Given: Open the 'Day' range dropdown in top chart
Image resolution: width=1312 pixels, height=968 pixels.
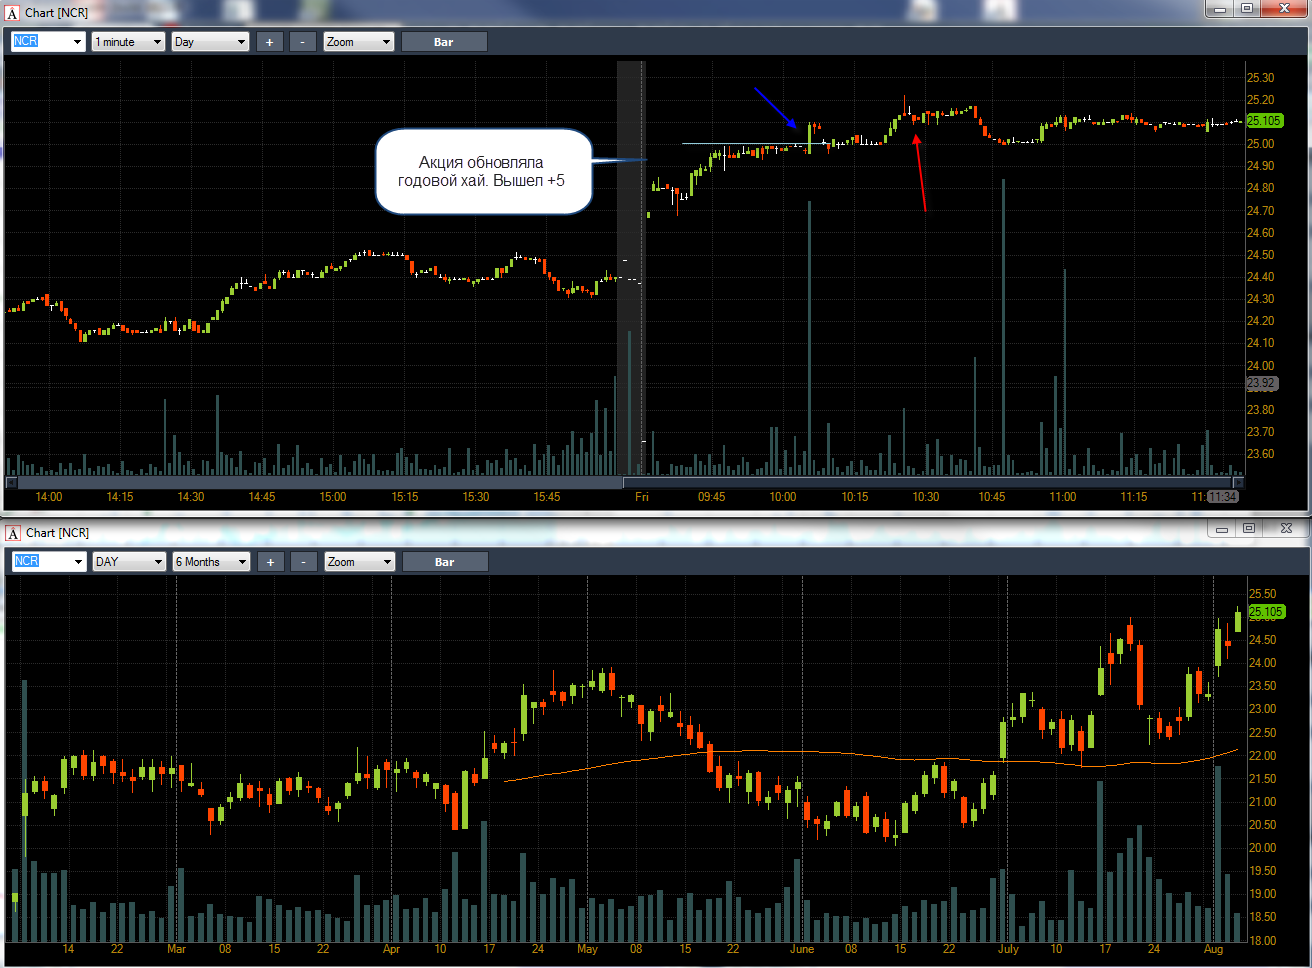Looking at the screenshot, I should 210,42.
